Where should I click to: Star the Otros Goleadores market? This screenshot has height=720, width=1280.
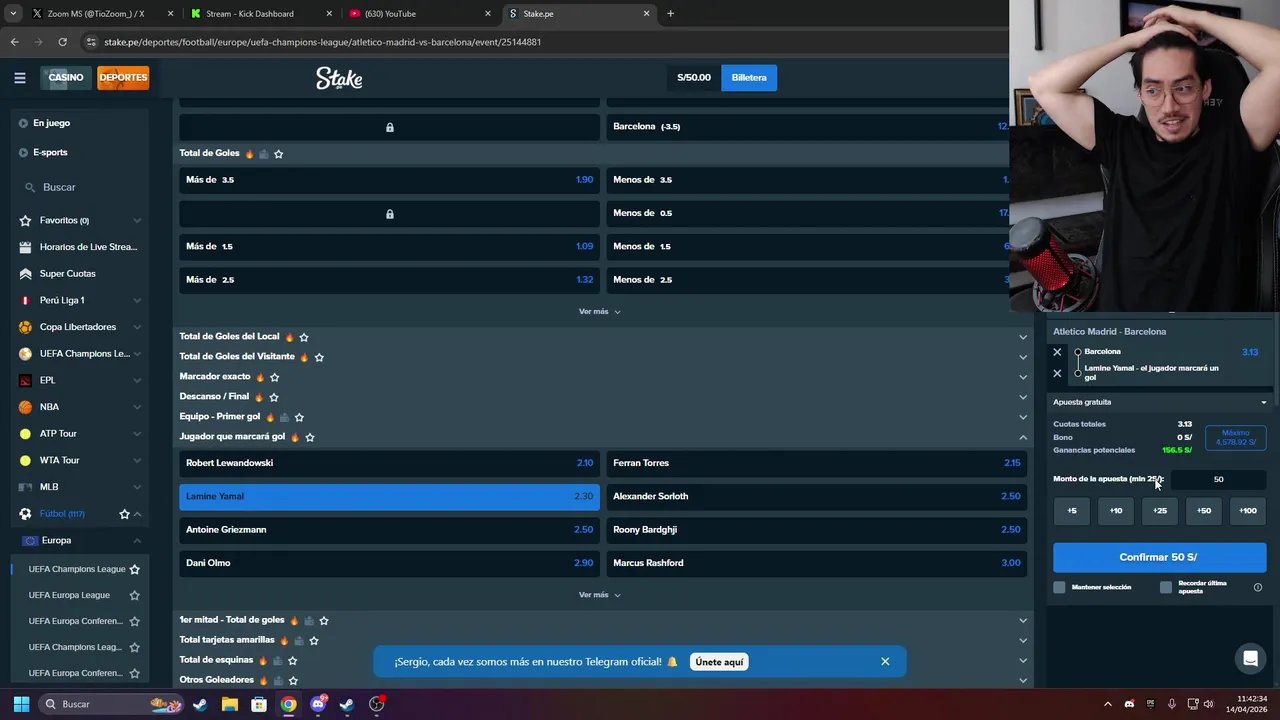(x=293, y=680)
